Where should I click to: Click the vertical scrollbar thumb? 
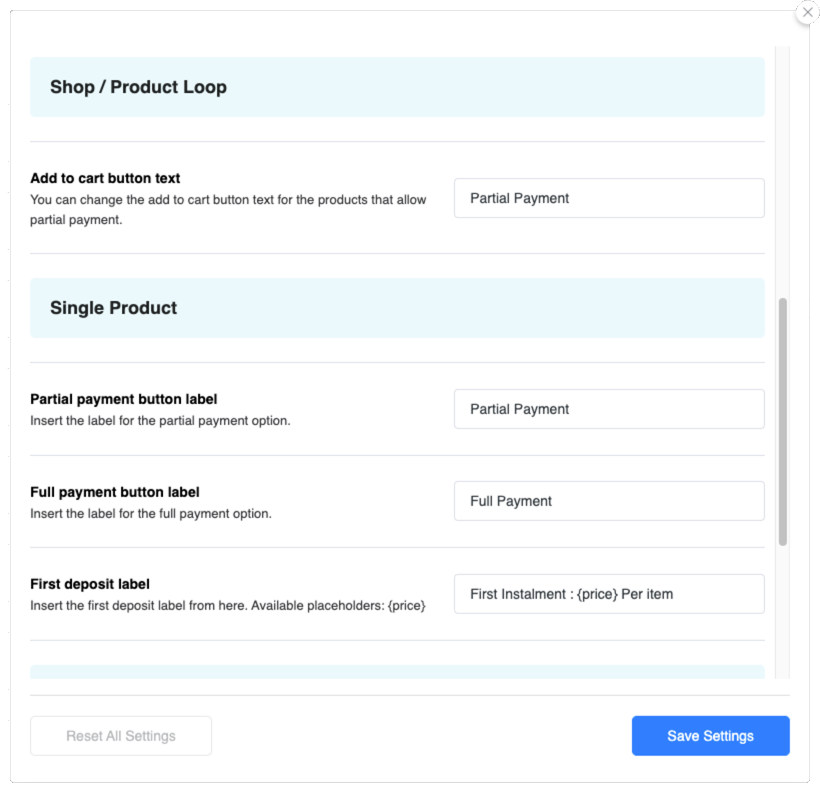[x=782, y=422]
